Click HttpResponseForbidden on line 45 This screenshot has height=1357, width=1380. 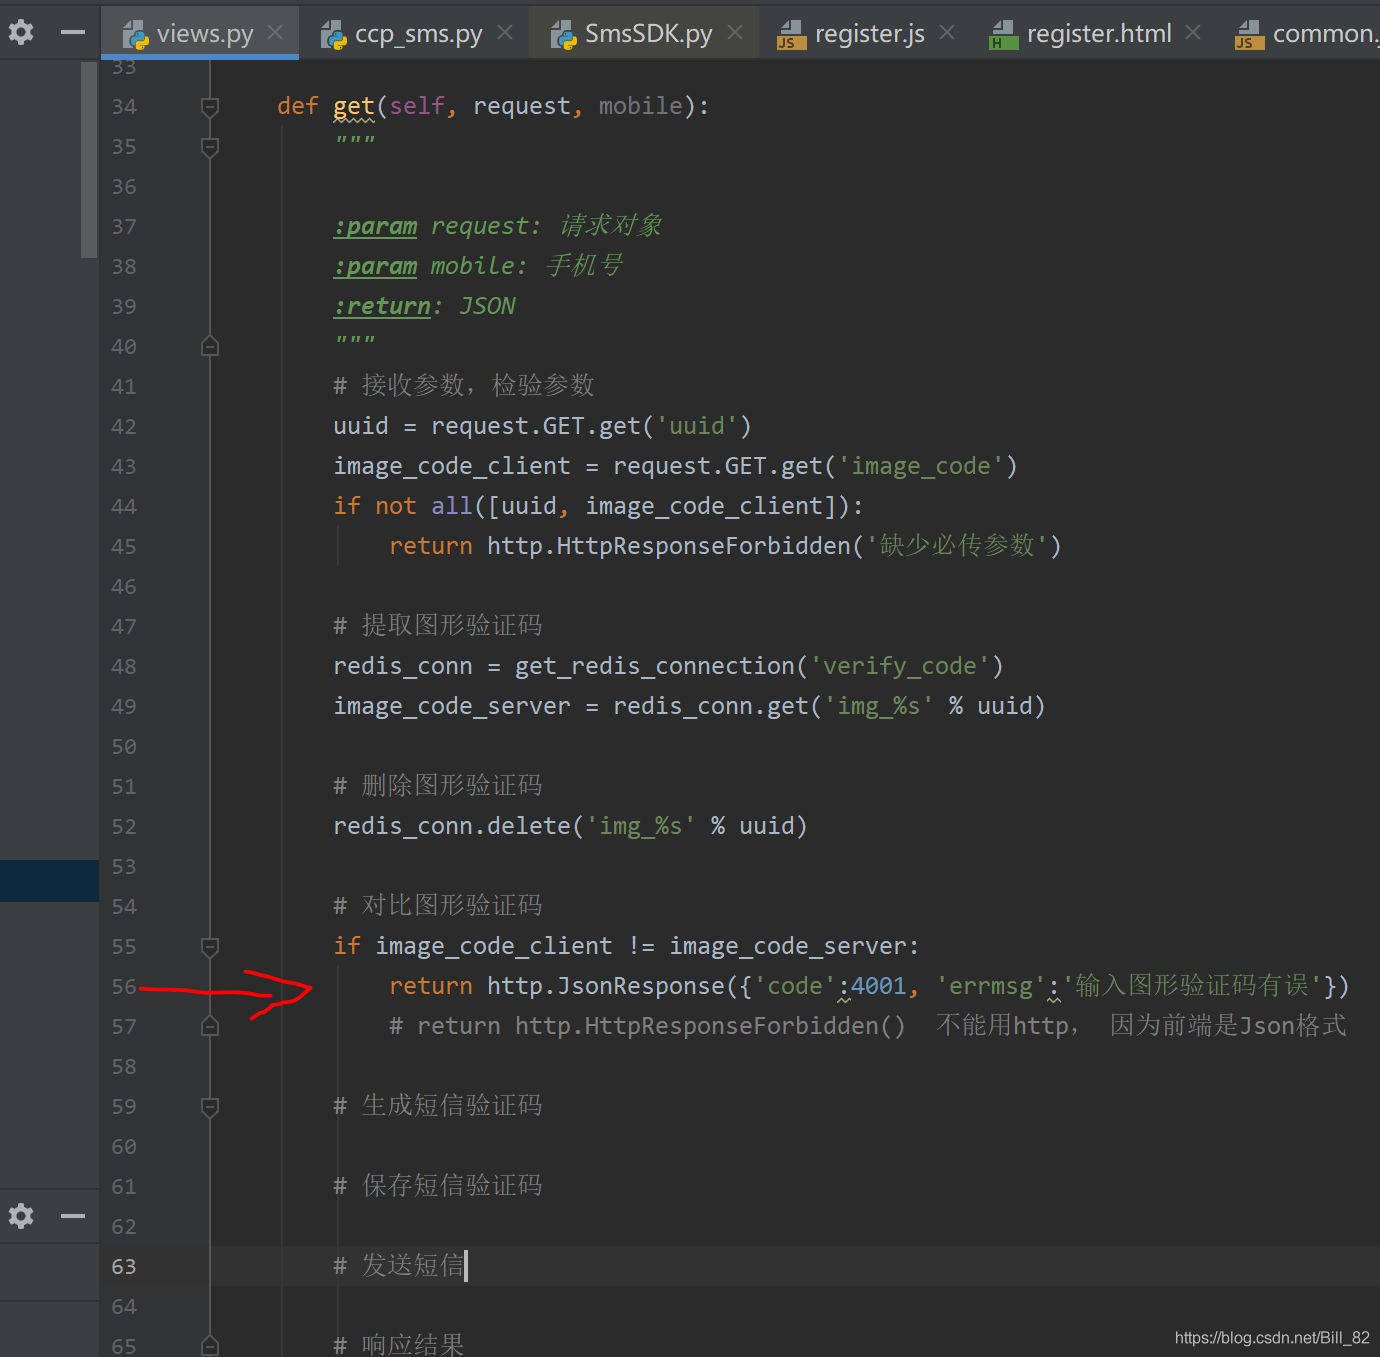(x=703, y=546)
